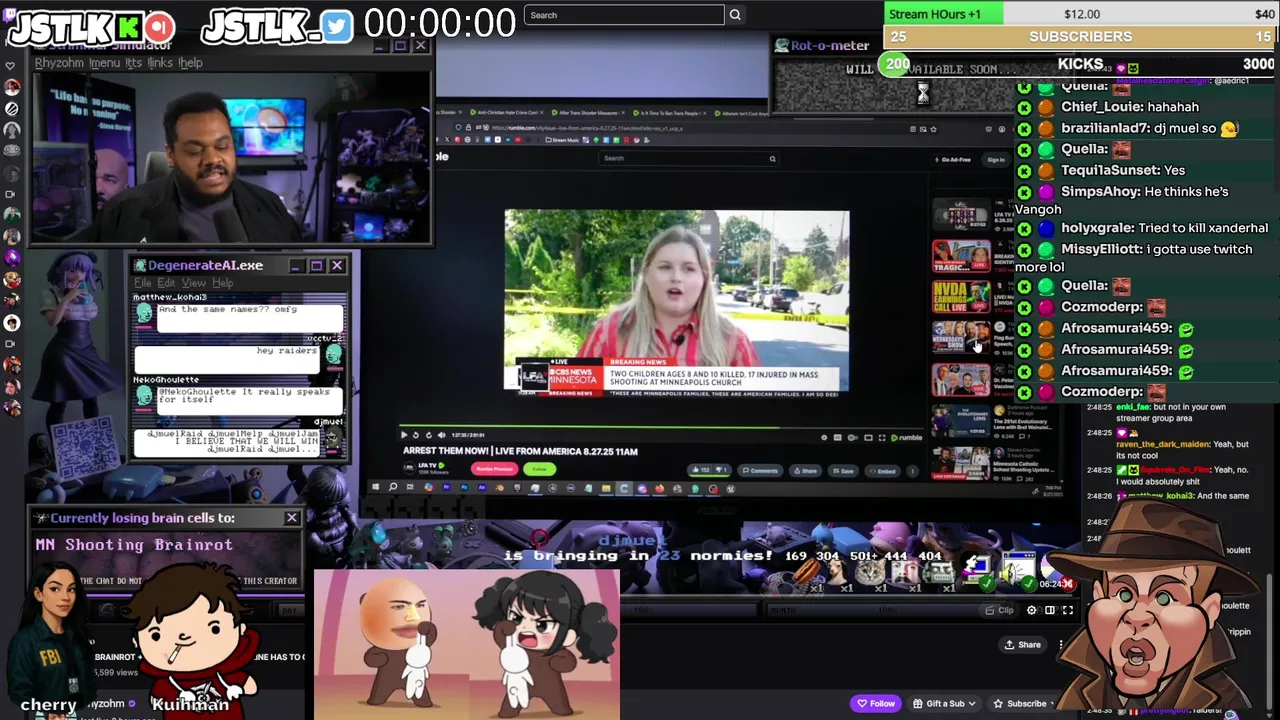
Task: Open the NVDA Earnings recommended video thumbnail
Action: [x=961, y=297]
